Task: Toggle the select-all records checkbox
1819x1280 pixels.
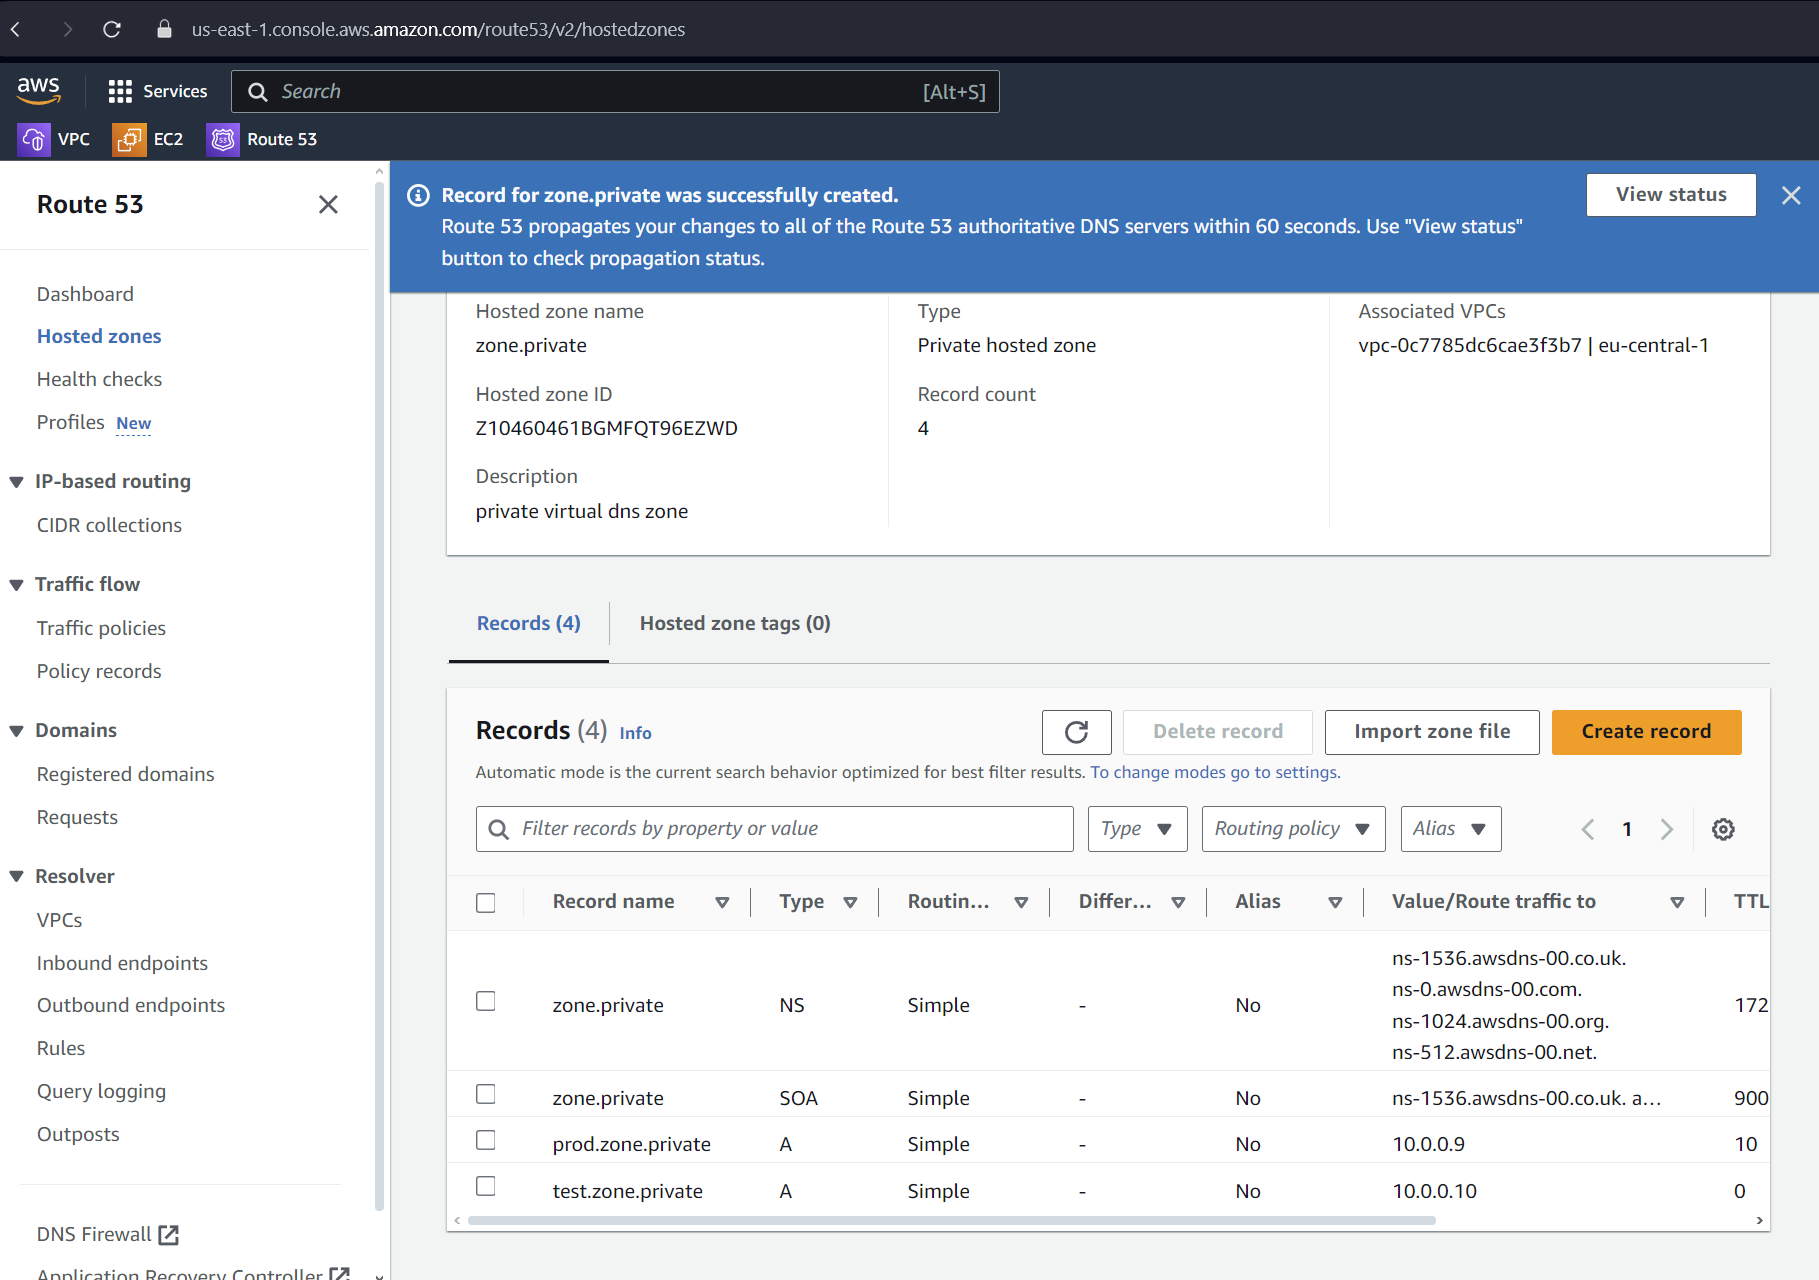Action: 486,903
